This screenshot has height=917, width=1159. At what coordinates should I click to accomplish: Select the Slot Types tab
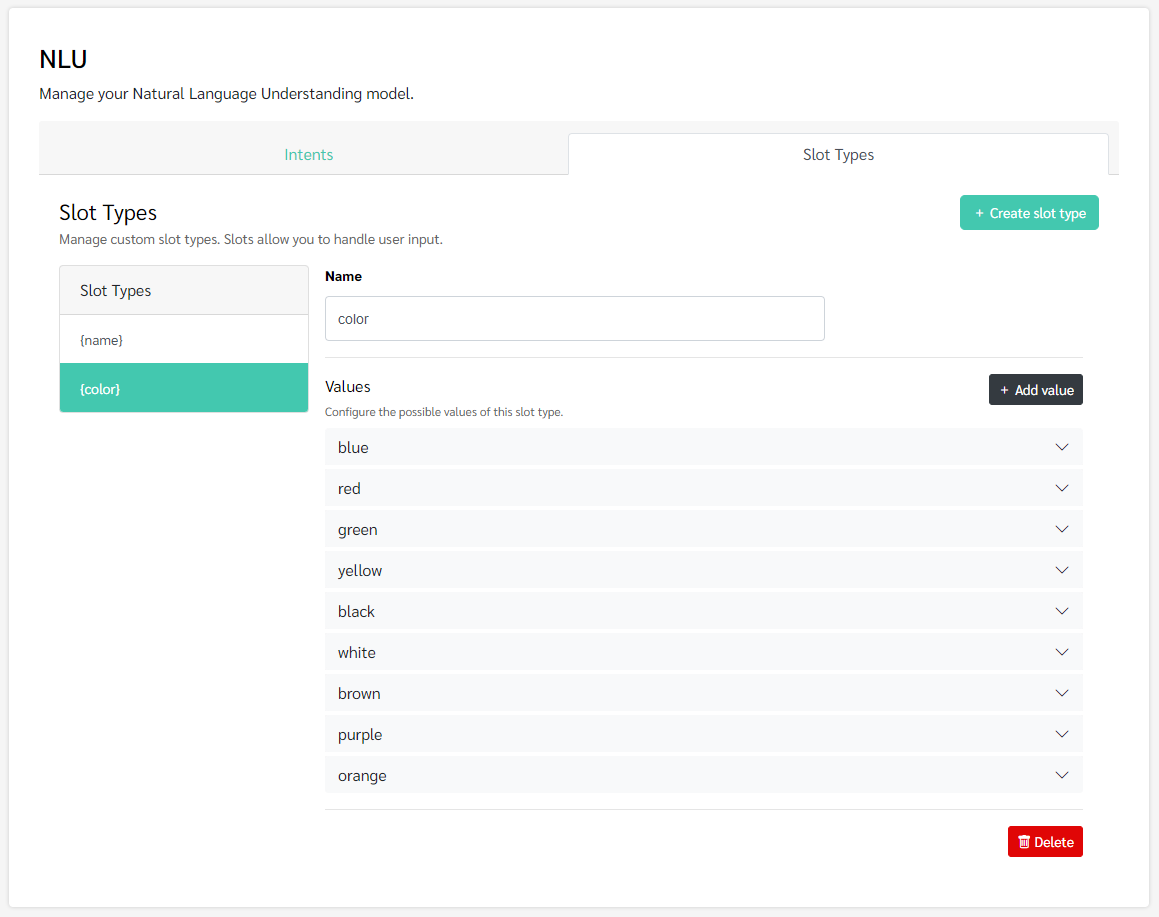pos(838,154)
